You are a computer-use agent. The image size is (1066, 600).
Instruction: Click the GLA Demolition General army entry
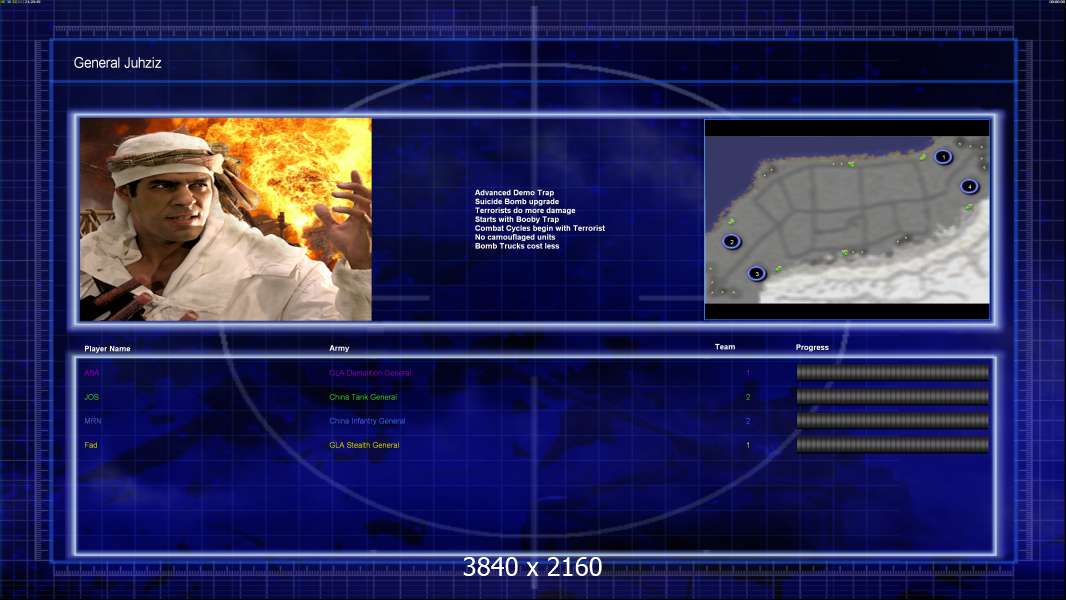[x=370, y=372]
